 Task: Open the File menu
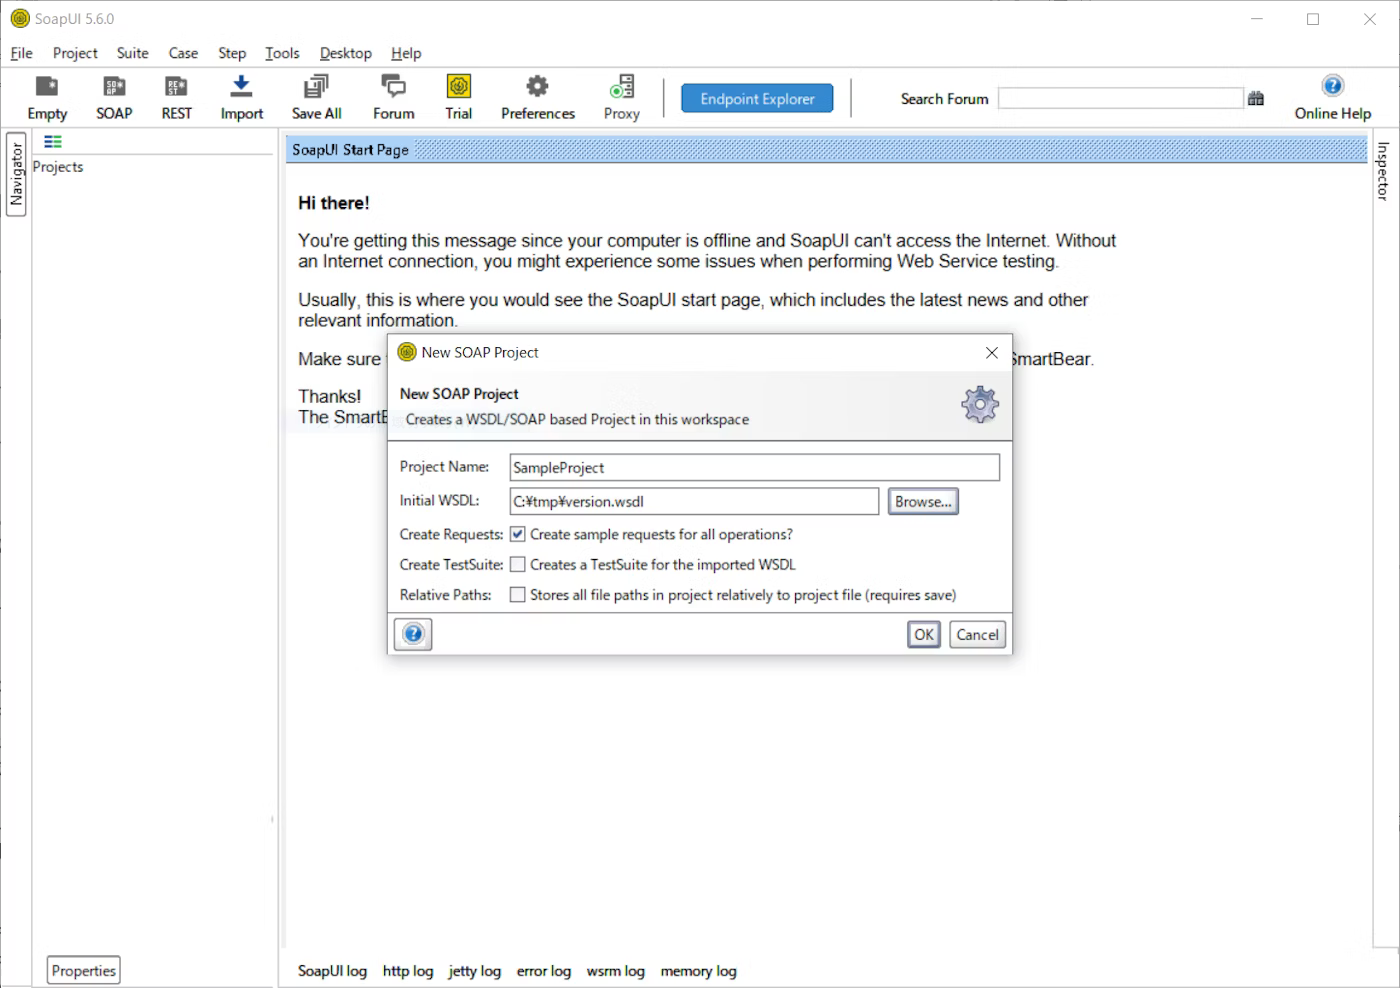click(x=21, y=53)
